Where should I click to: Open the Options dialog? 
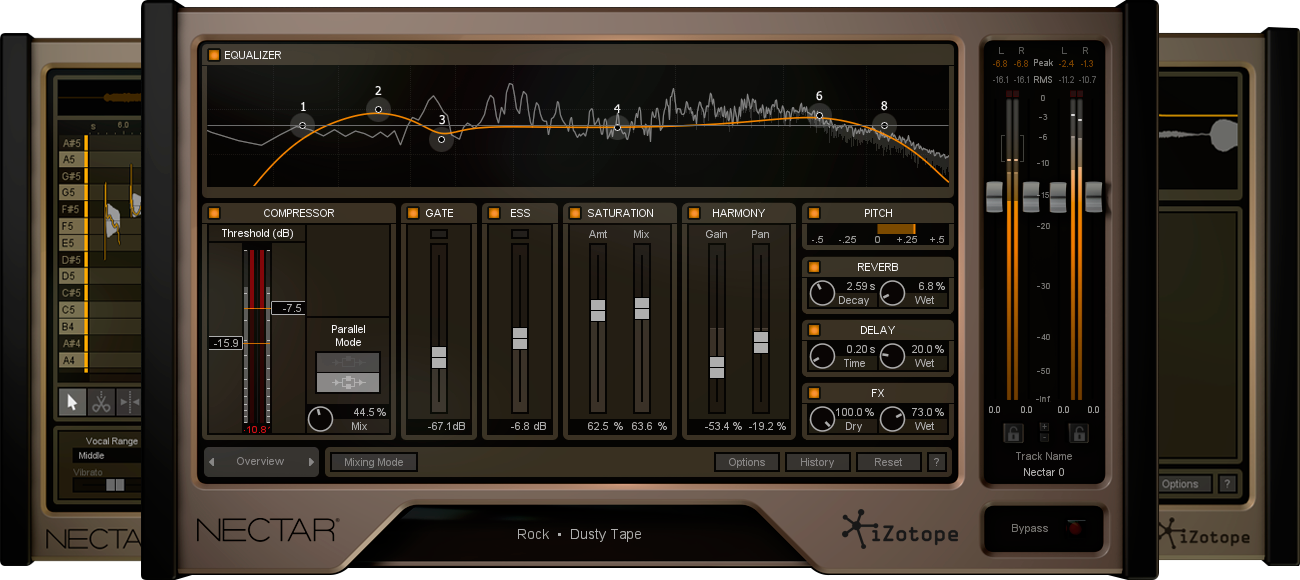(747, 462)
